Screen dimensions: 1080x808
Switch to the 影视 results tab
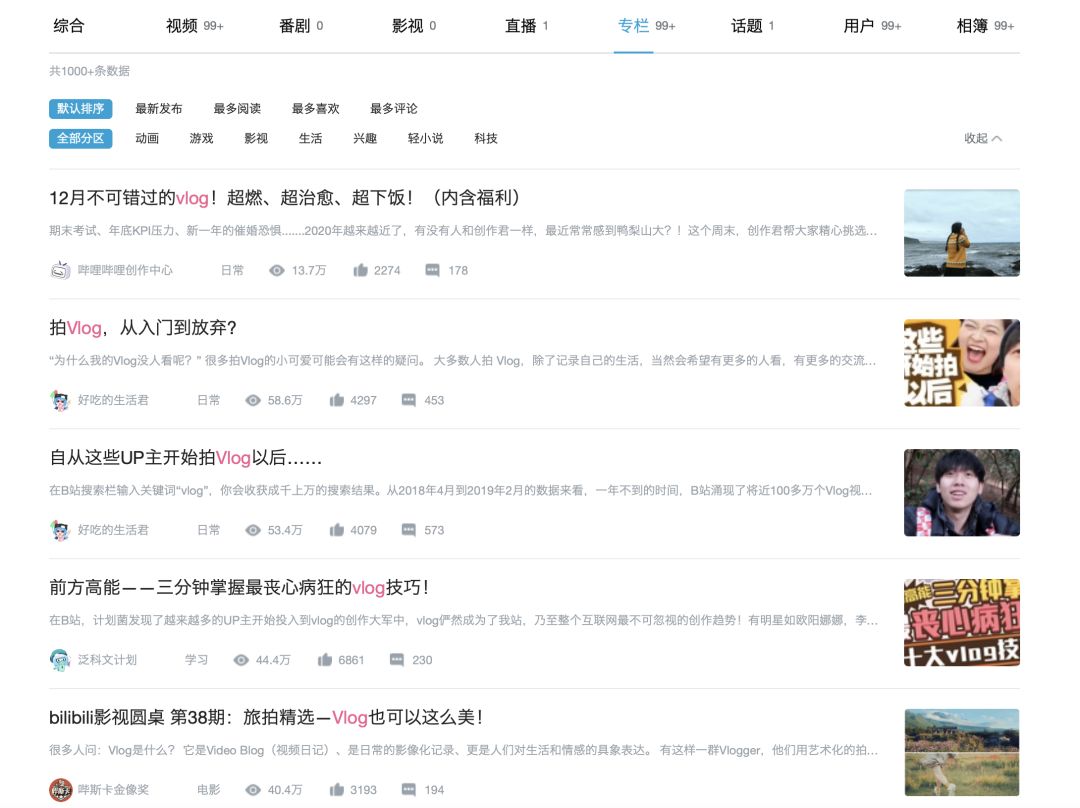[x=414, y=26]
